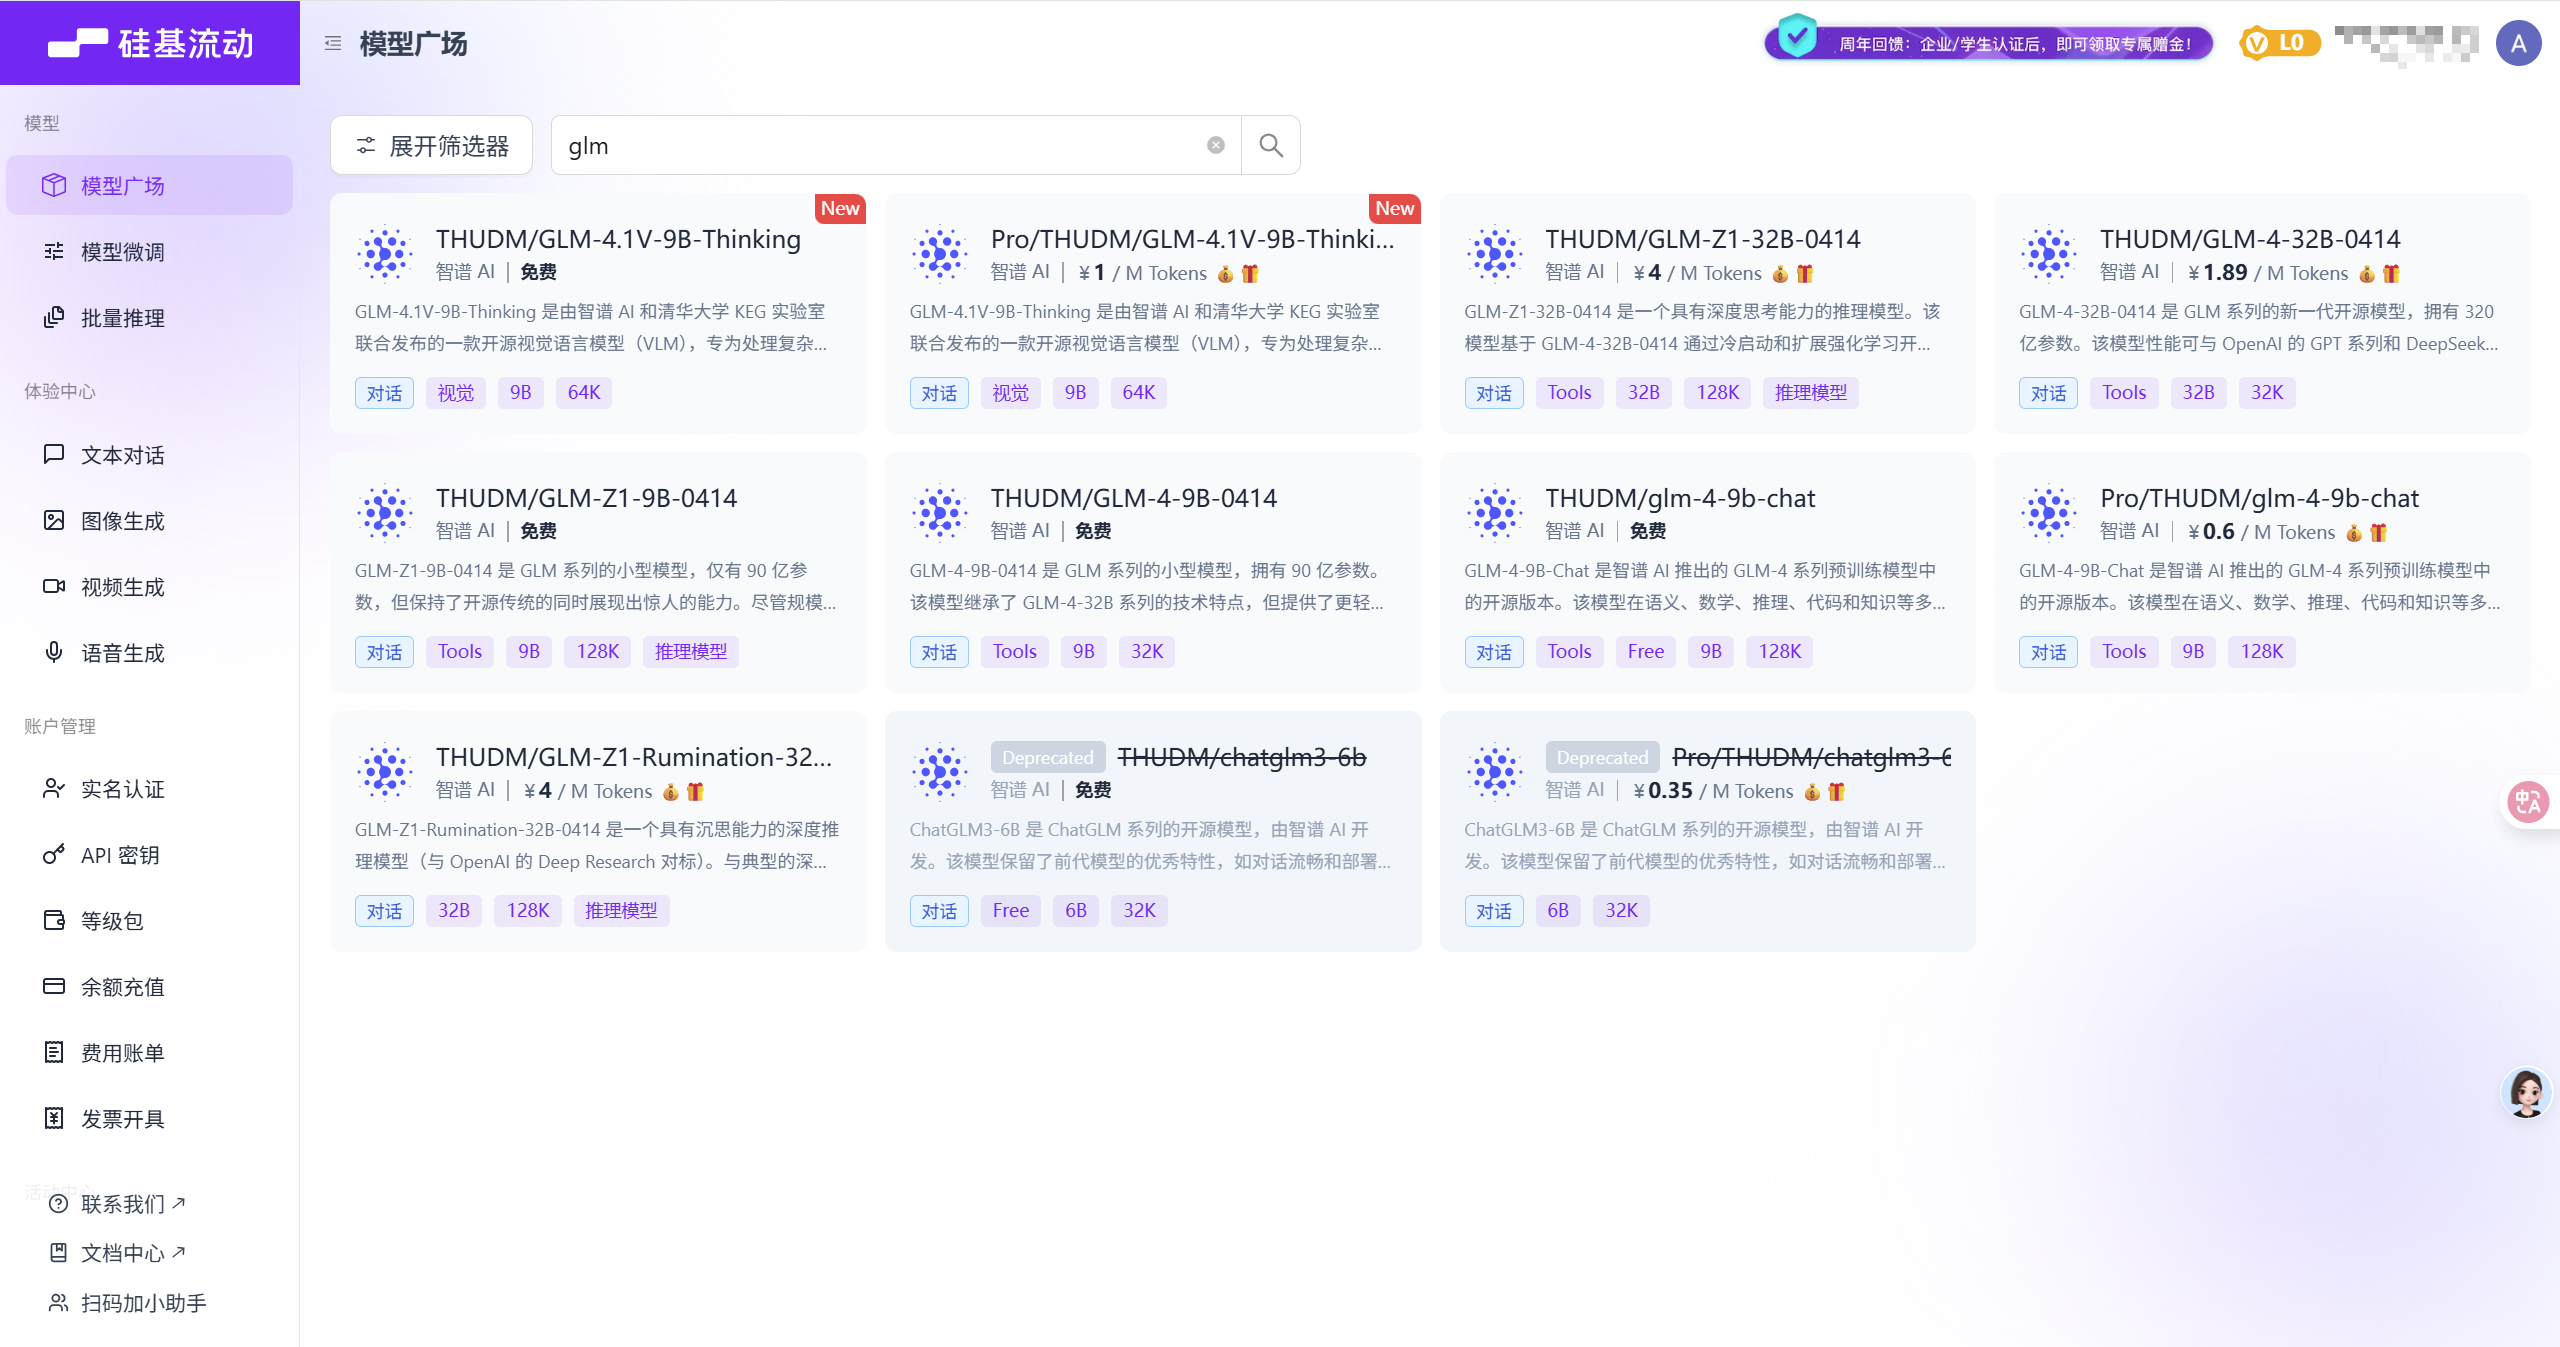
Task: Click 6B tag on Pro/THUDM/chatglm3 card
Action: [x=1558, y=911]
